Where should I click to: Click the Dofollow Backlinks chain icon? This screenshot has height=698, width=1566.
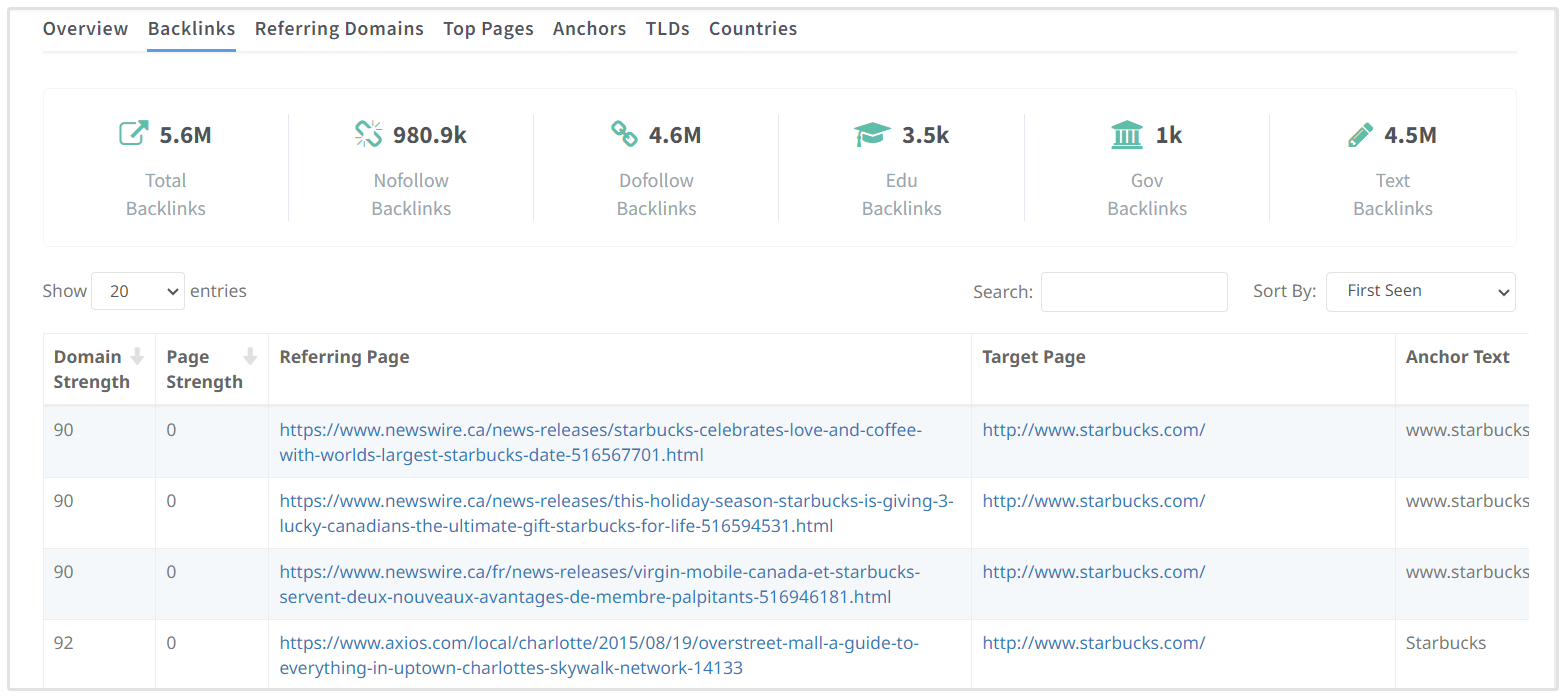tap(624, 134)
